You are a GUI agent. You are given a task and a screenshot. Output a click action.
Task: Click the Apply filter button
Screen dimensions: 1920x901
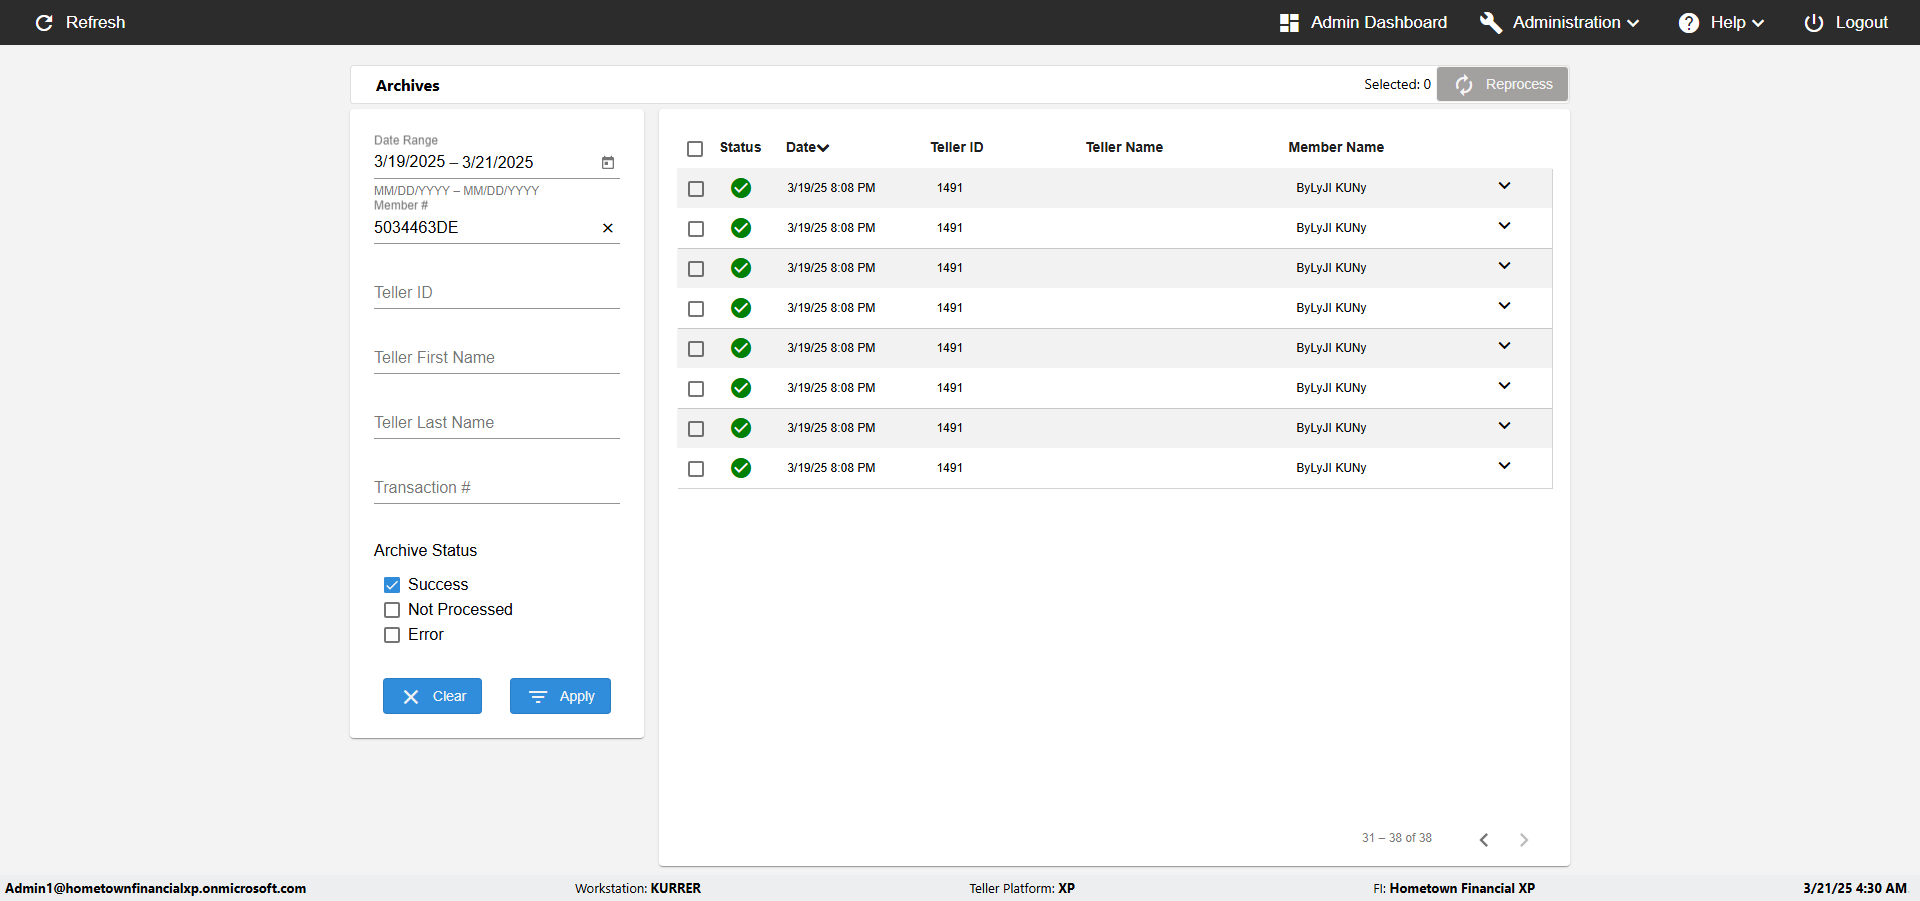click(560, 696)
